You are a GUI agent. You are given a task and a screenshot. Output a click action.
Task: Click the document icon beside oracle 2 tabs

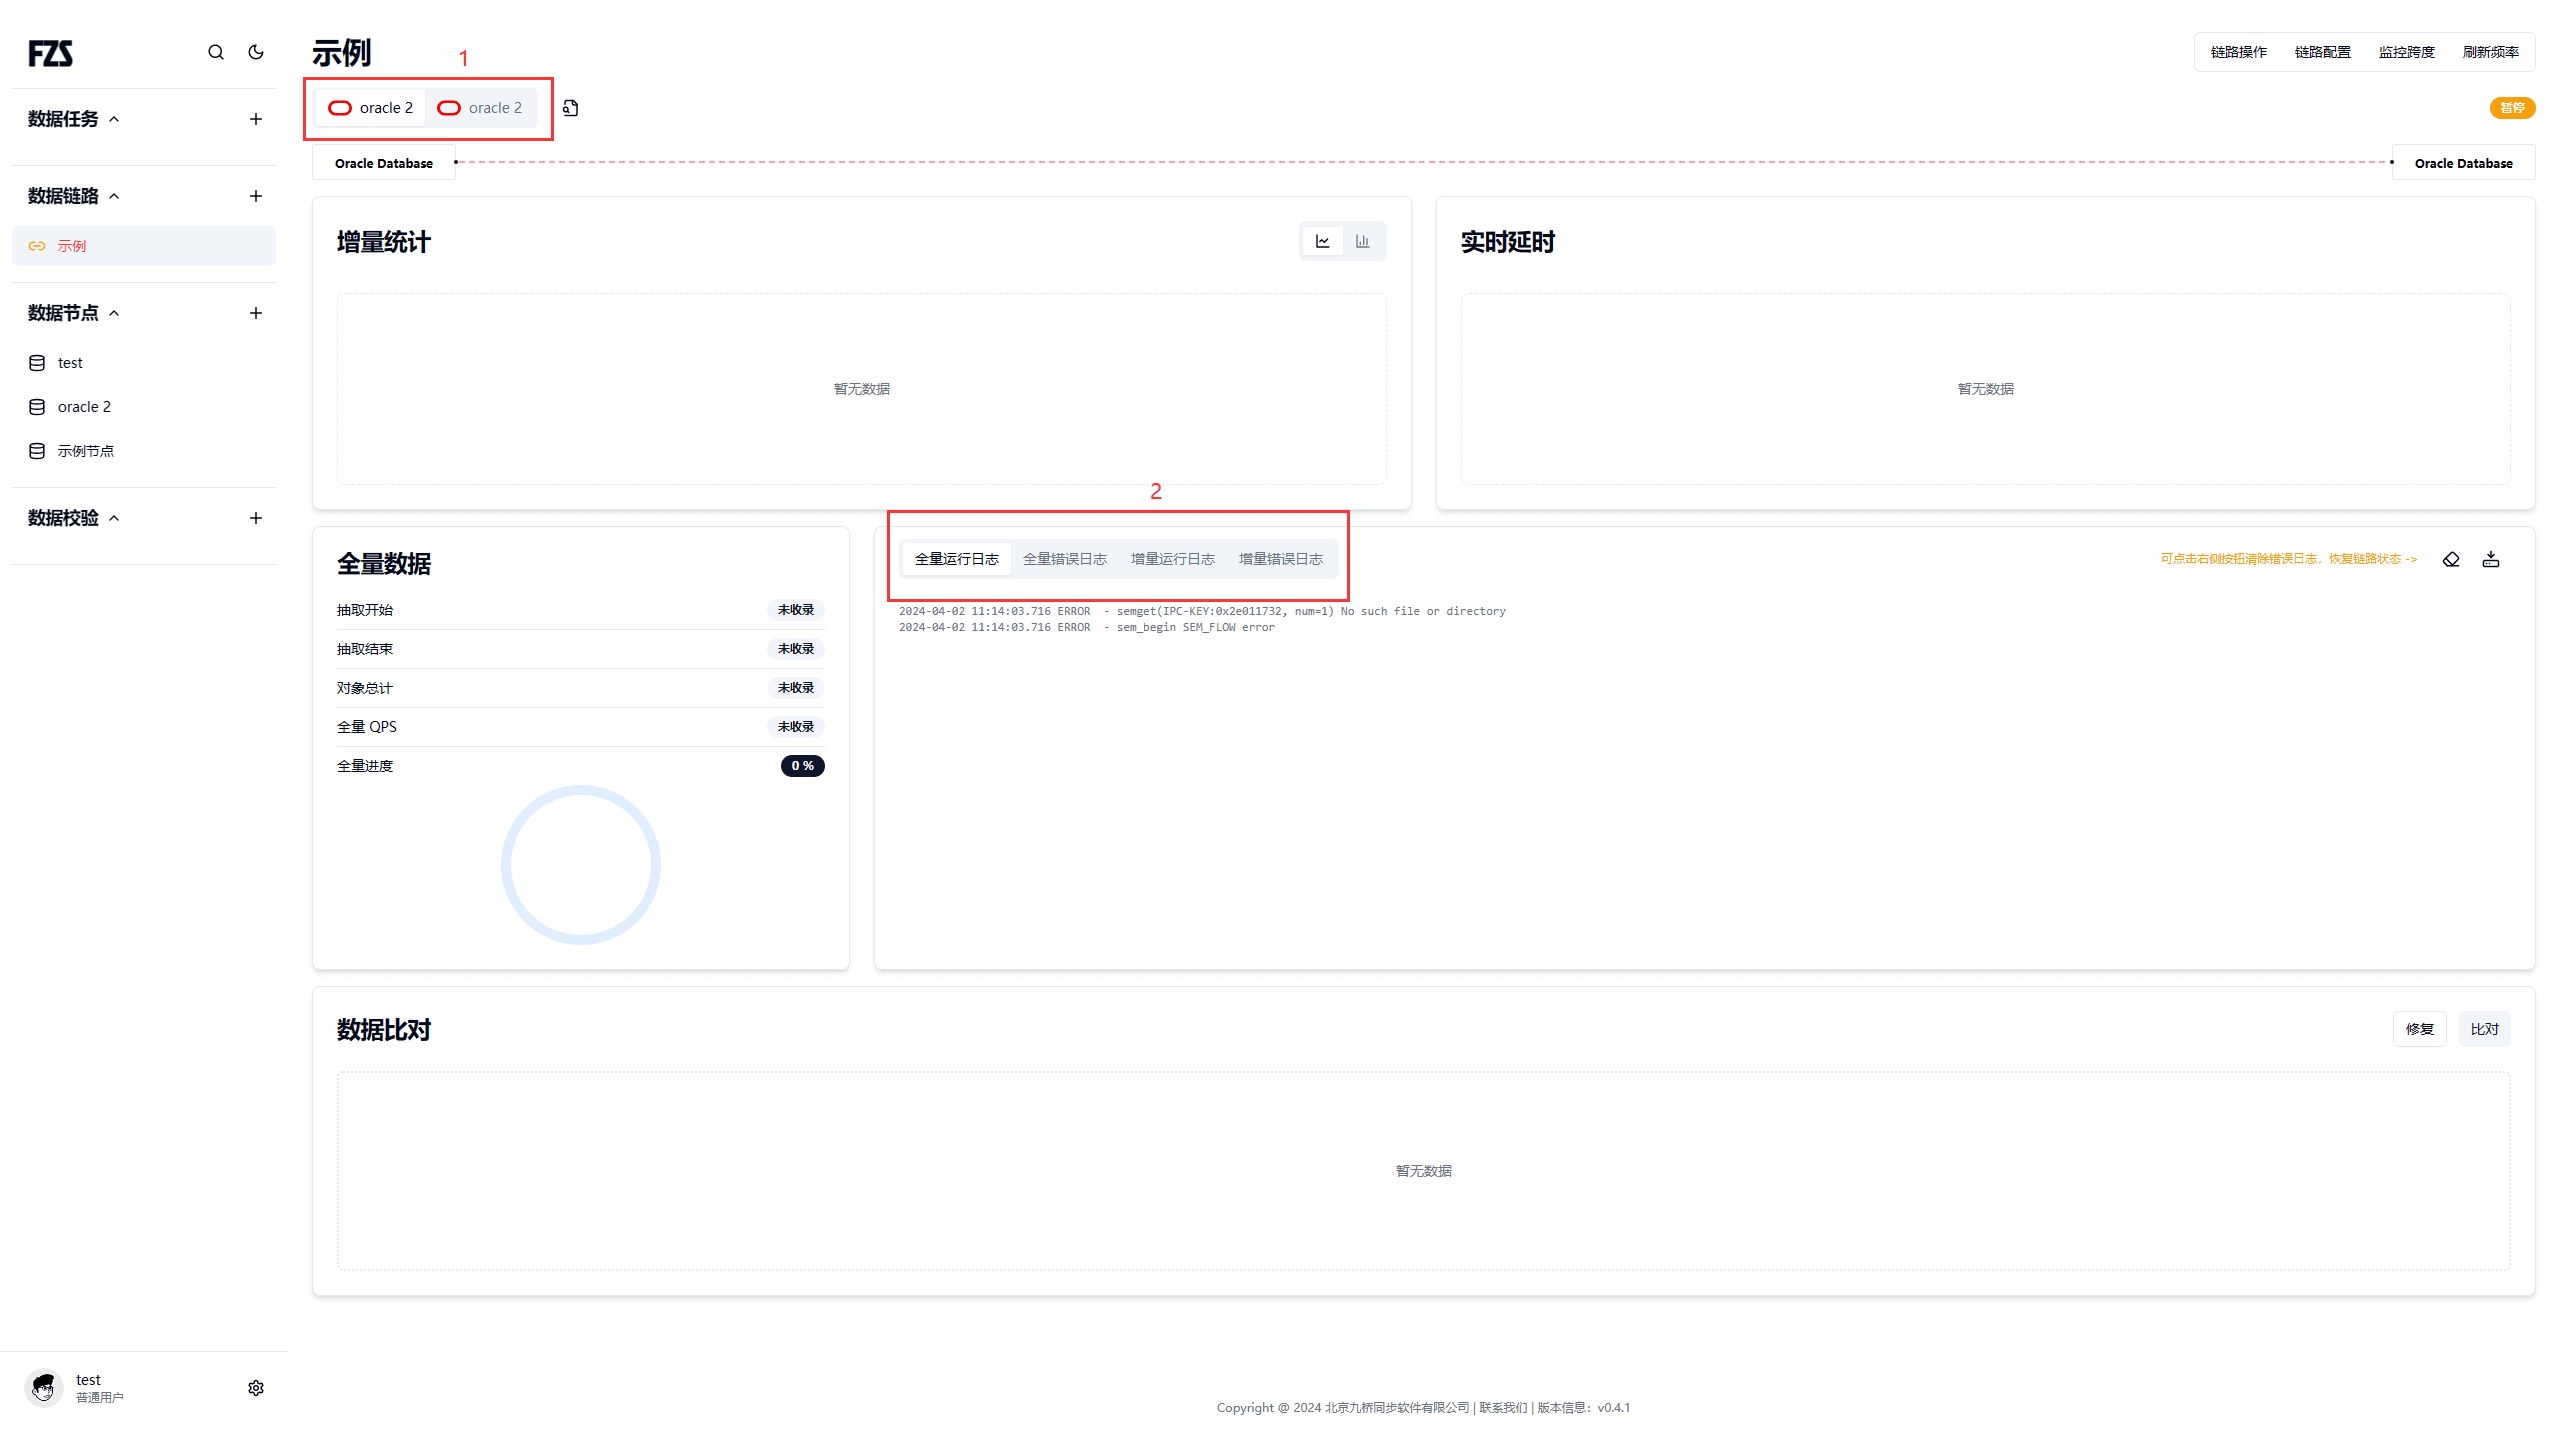pyautogui.click(x=571, y=108)
